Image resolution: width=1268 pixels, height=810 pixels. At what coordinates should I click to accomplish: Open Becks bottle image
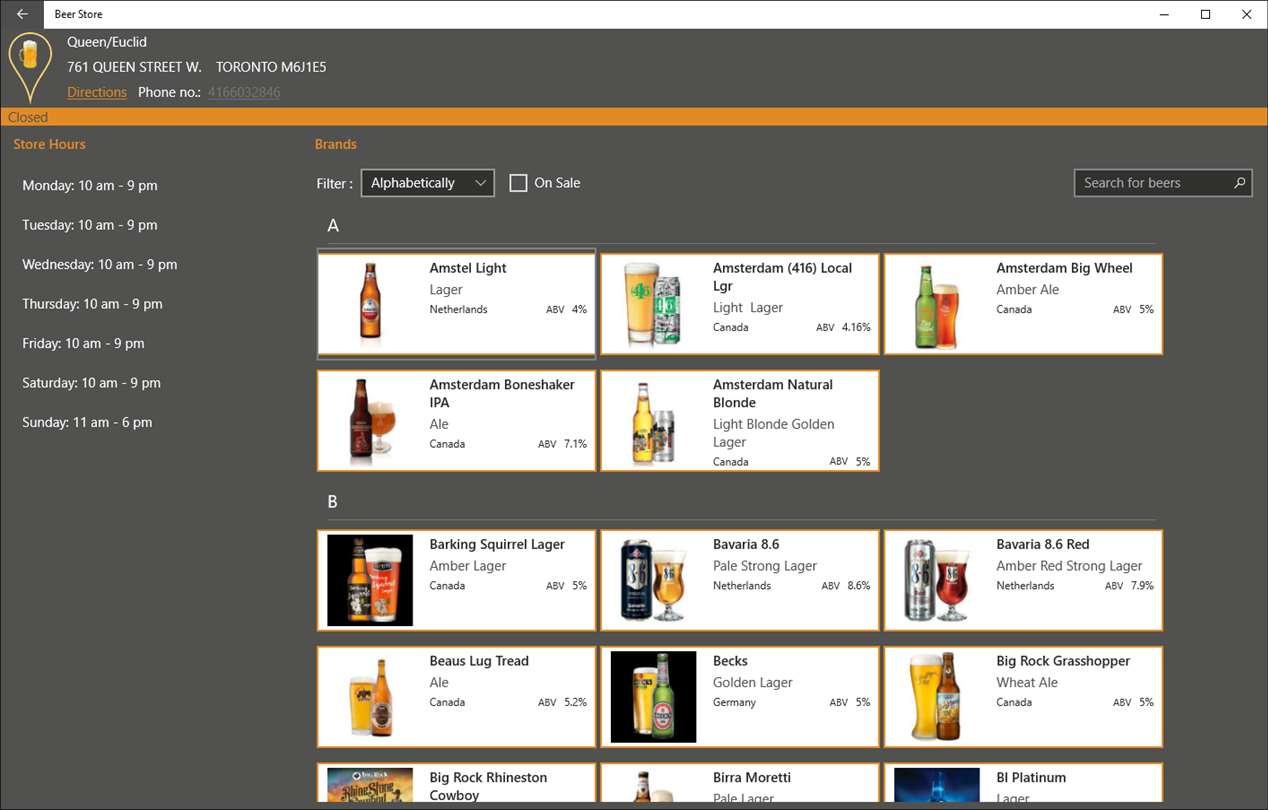pos(653,697)
